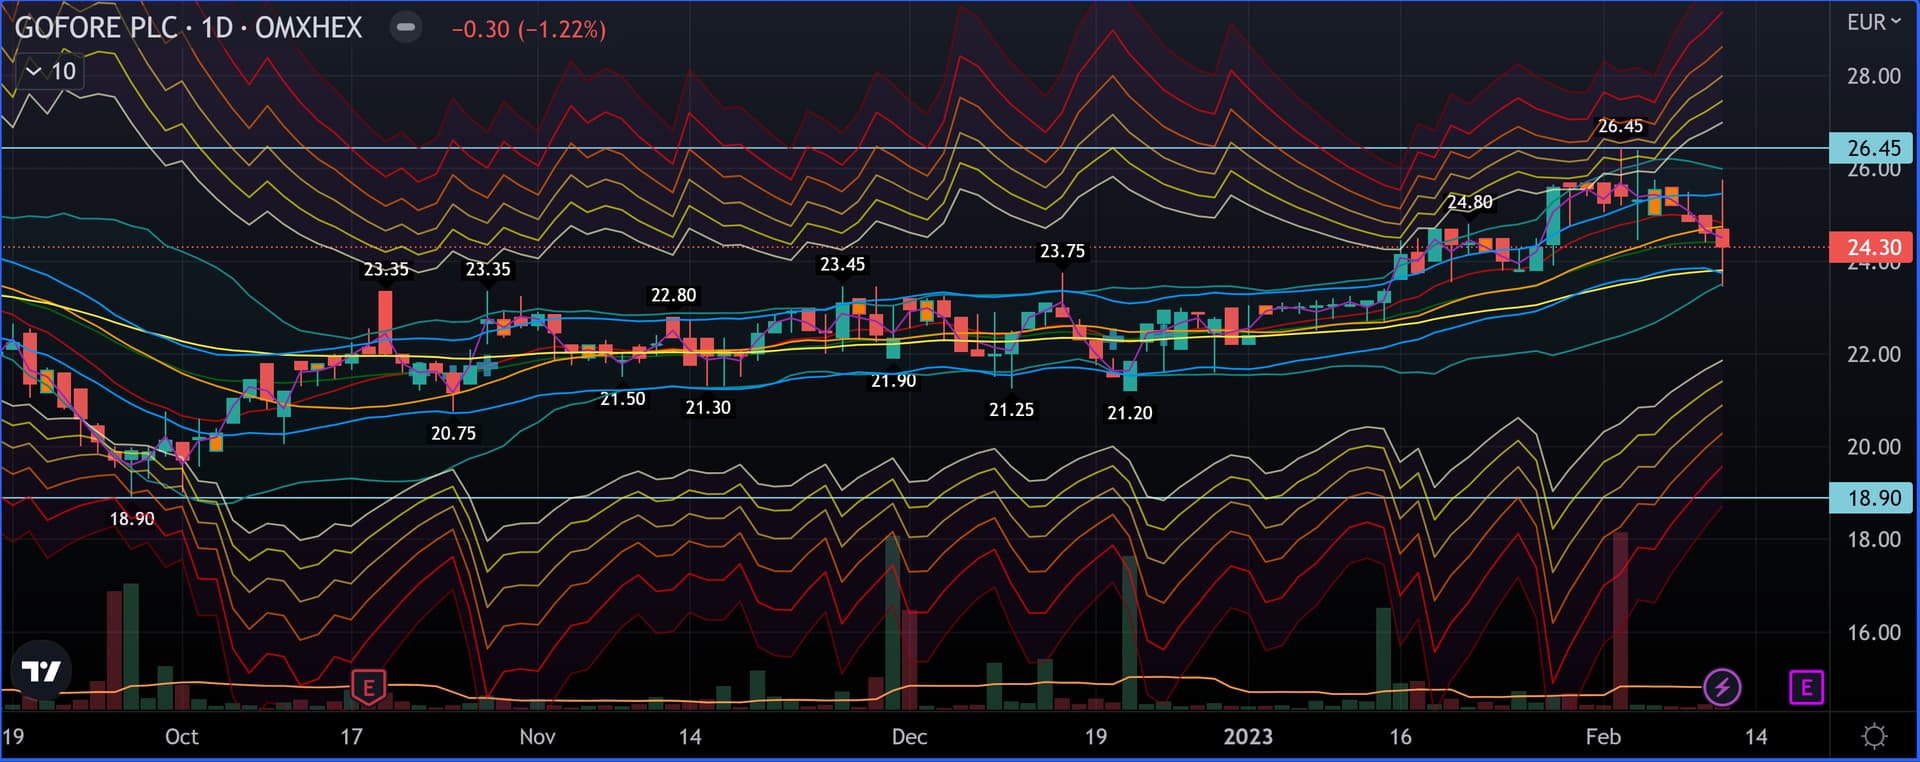Image resolution: width=1920 pixels, height=762 pixels.
Task: Open the red earnings marker near Oct 17
Action: pos(369,687)
